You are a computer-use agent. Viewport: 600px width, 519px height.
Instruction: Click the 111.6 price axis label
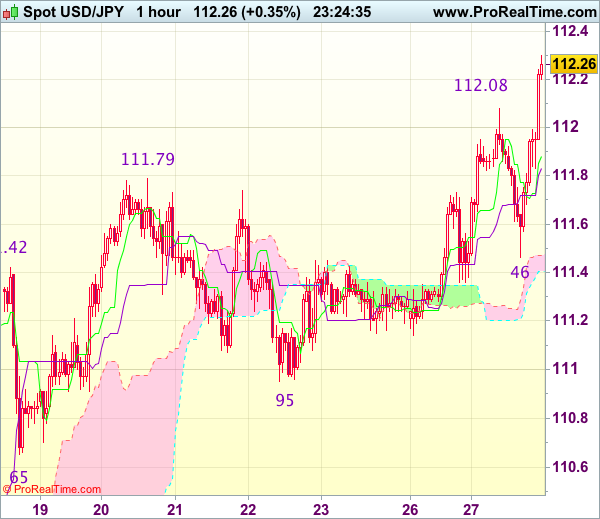pyautogui.click(x=571, y=224)
